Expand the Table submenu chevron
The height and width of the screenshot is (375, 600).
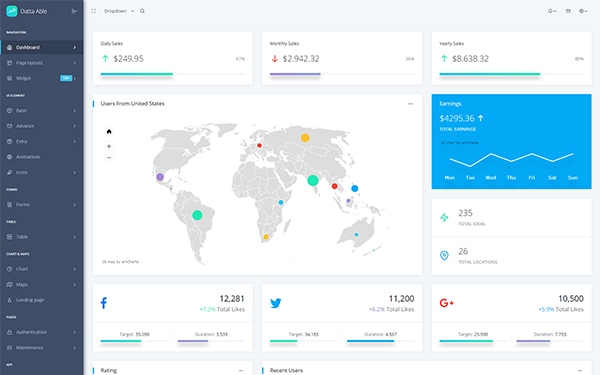pyautogui.click(x=75, y=237)
